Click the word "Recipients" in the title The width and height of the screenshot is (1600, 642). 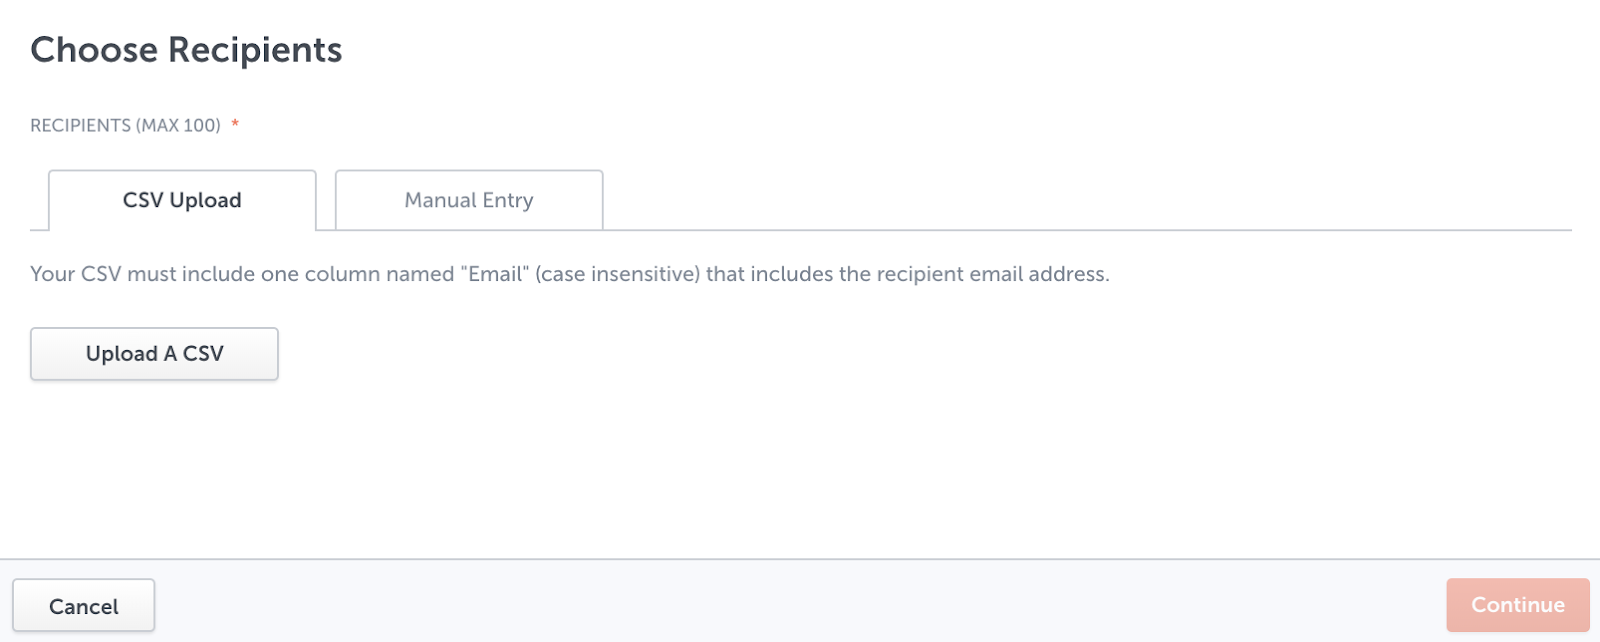click(x=254, y=50)
